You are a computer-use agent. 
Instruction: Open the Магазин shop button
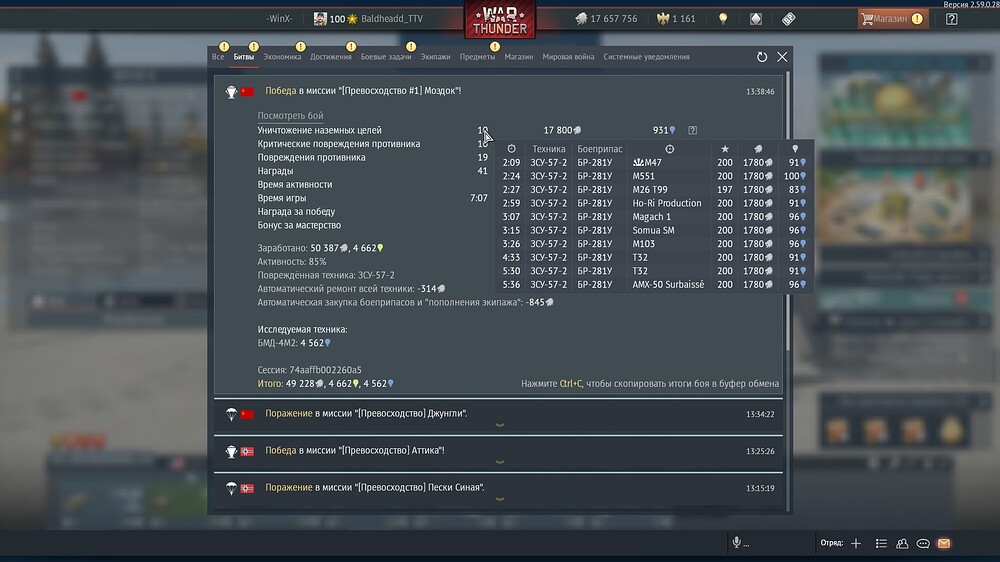point(892,18)
